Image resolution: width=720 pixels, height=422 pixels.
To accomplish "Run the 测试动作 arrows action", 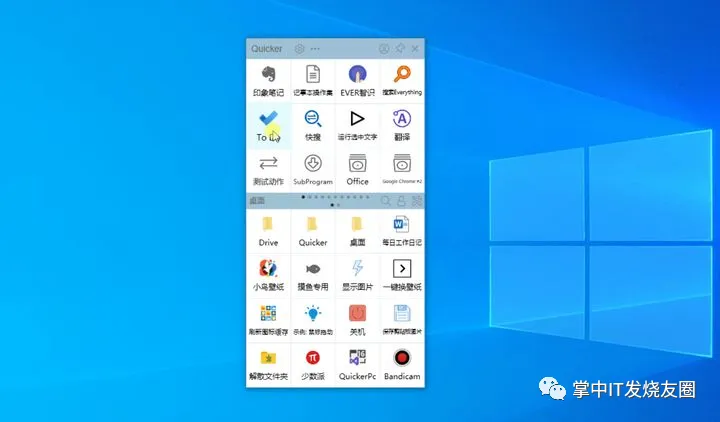I will (268, 170).
